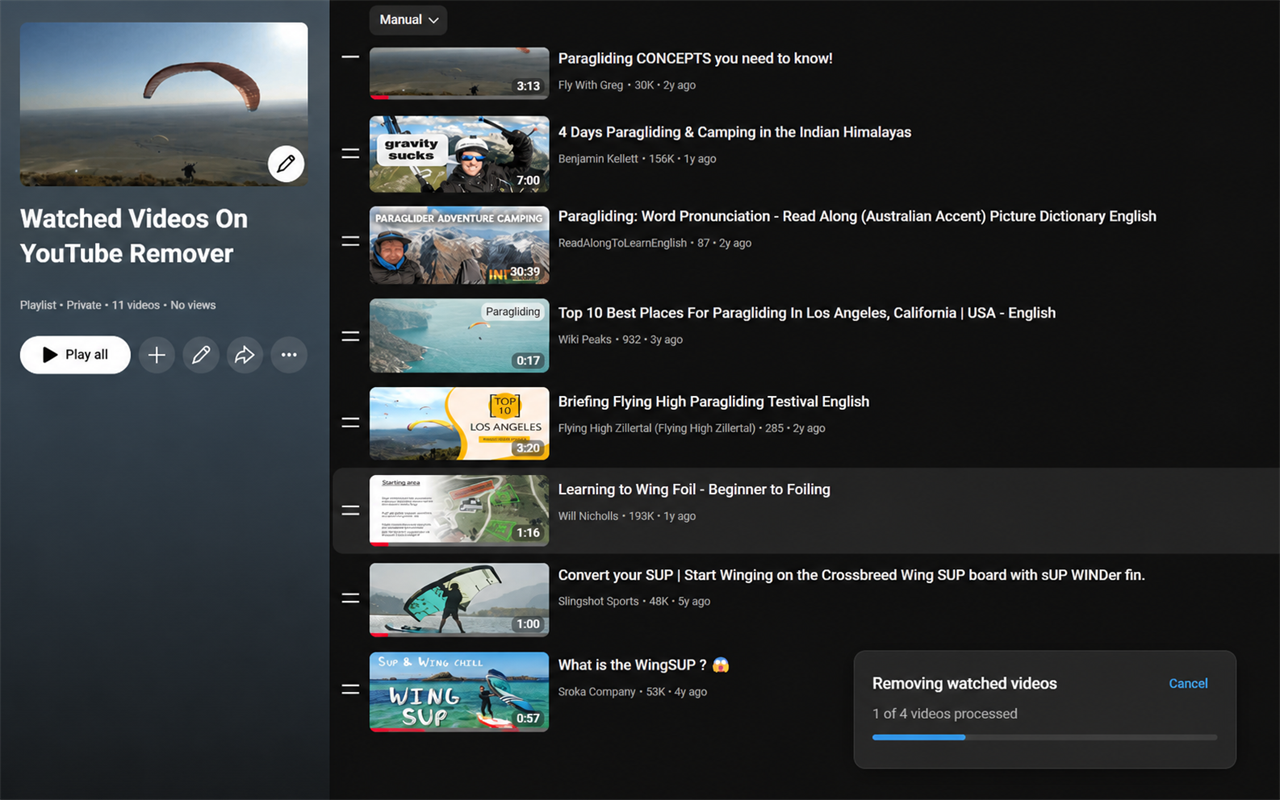Click the Paraglider Adventure Camping thumbnail
The height and width of the screenshot is (800, 1280).
click(459, 245)
